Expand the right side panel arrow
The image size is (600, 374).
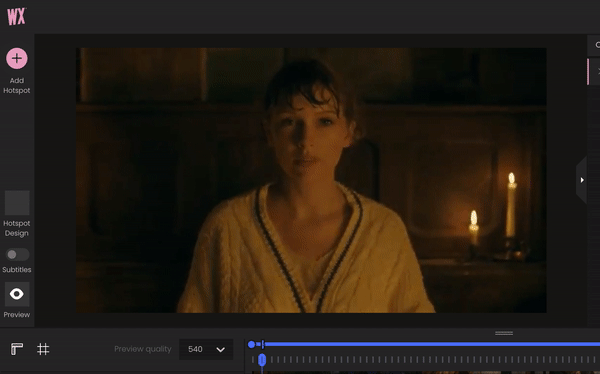582,180
